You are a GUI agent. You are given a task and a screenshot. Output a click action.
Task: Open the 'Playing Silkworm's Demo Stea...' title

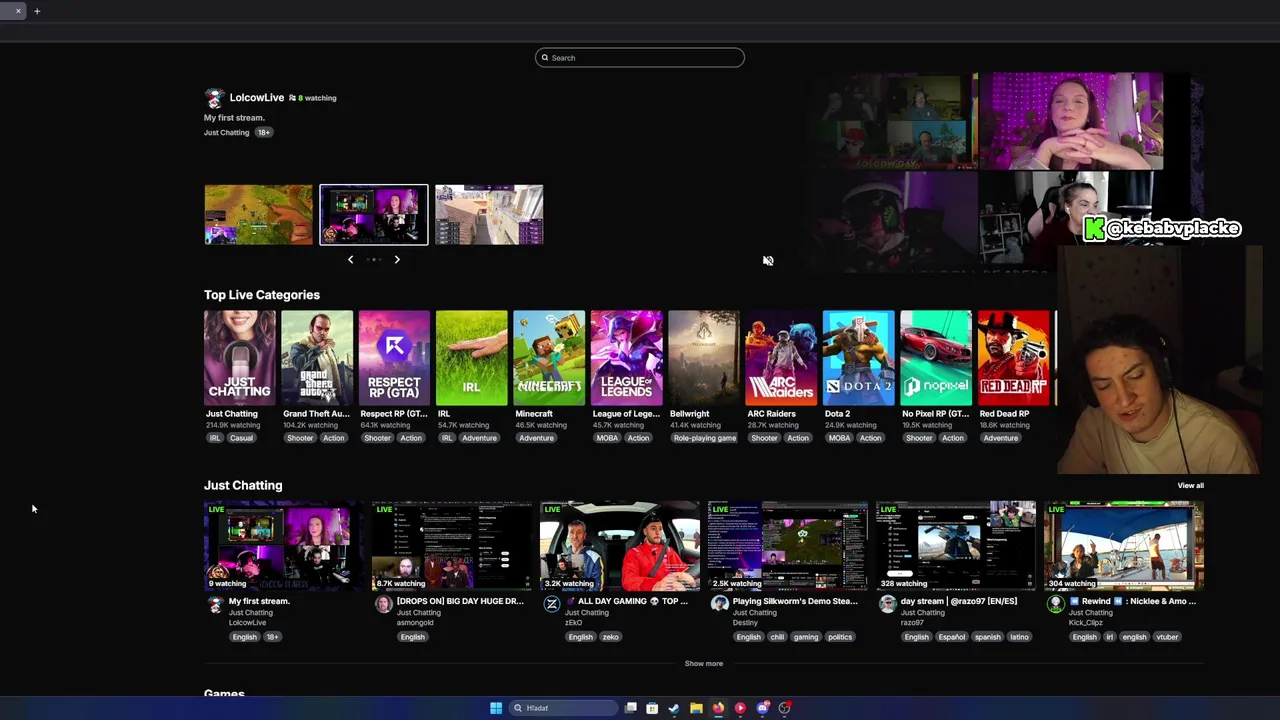click(795, 601)
